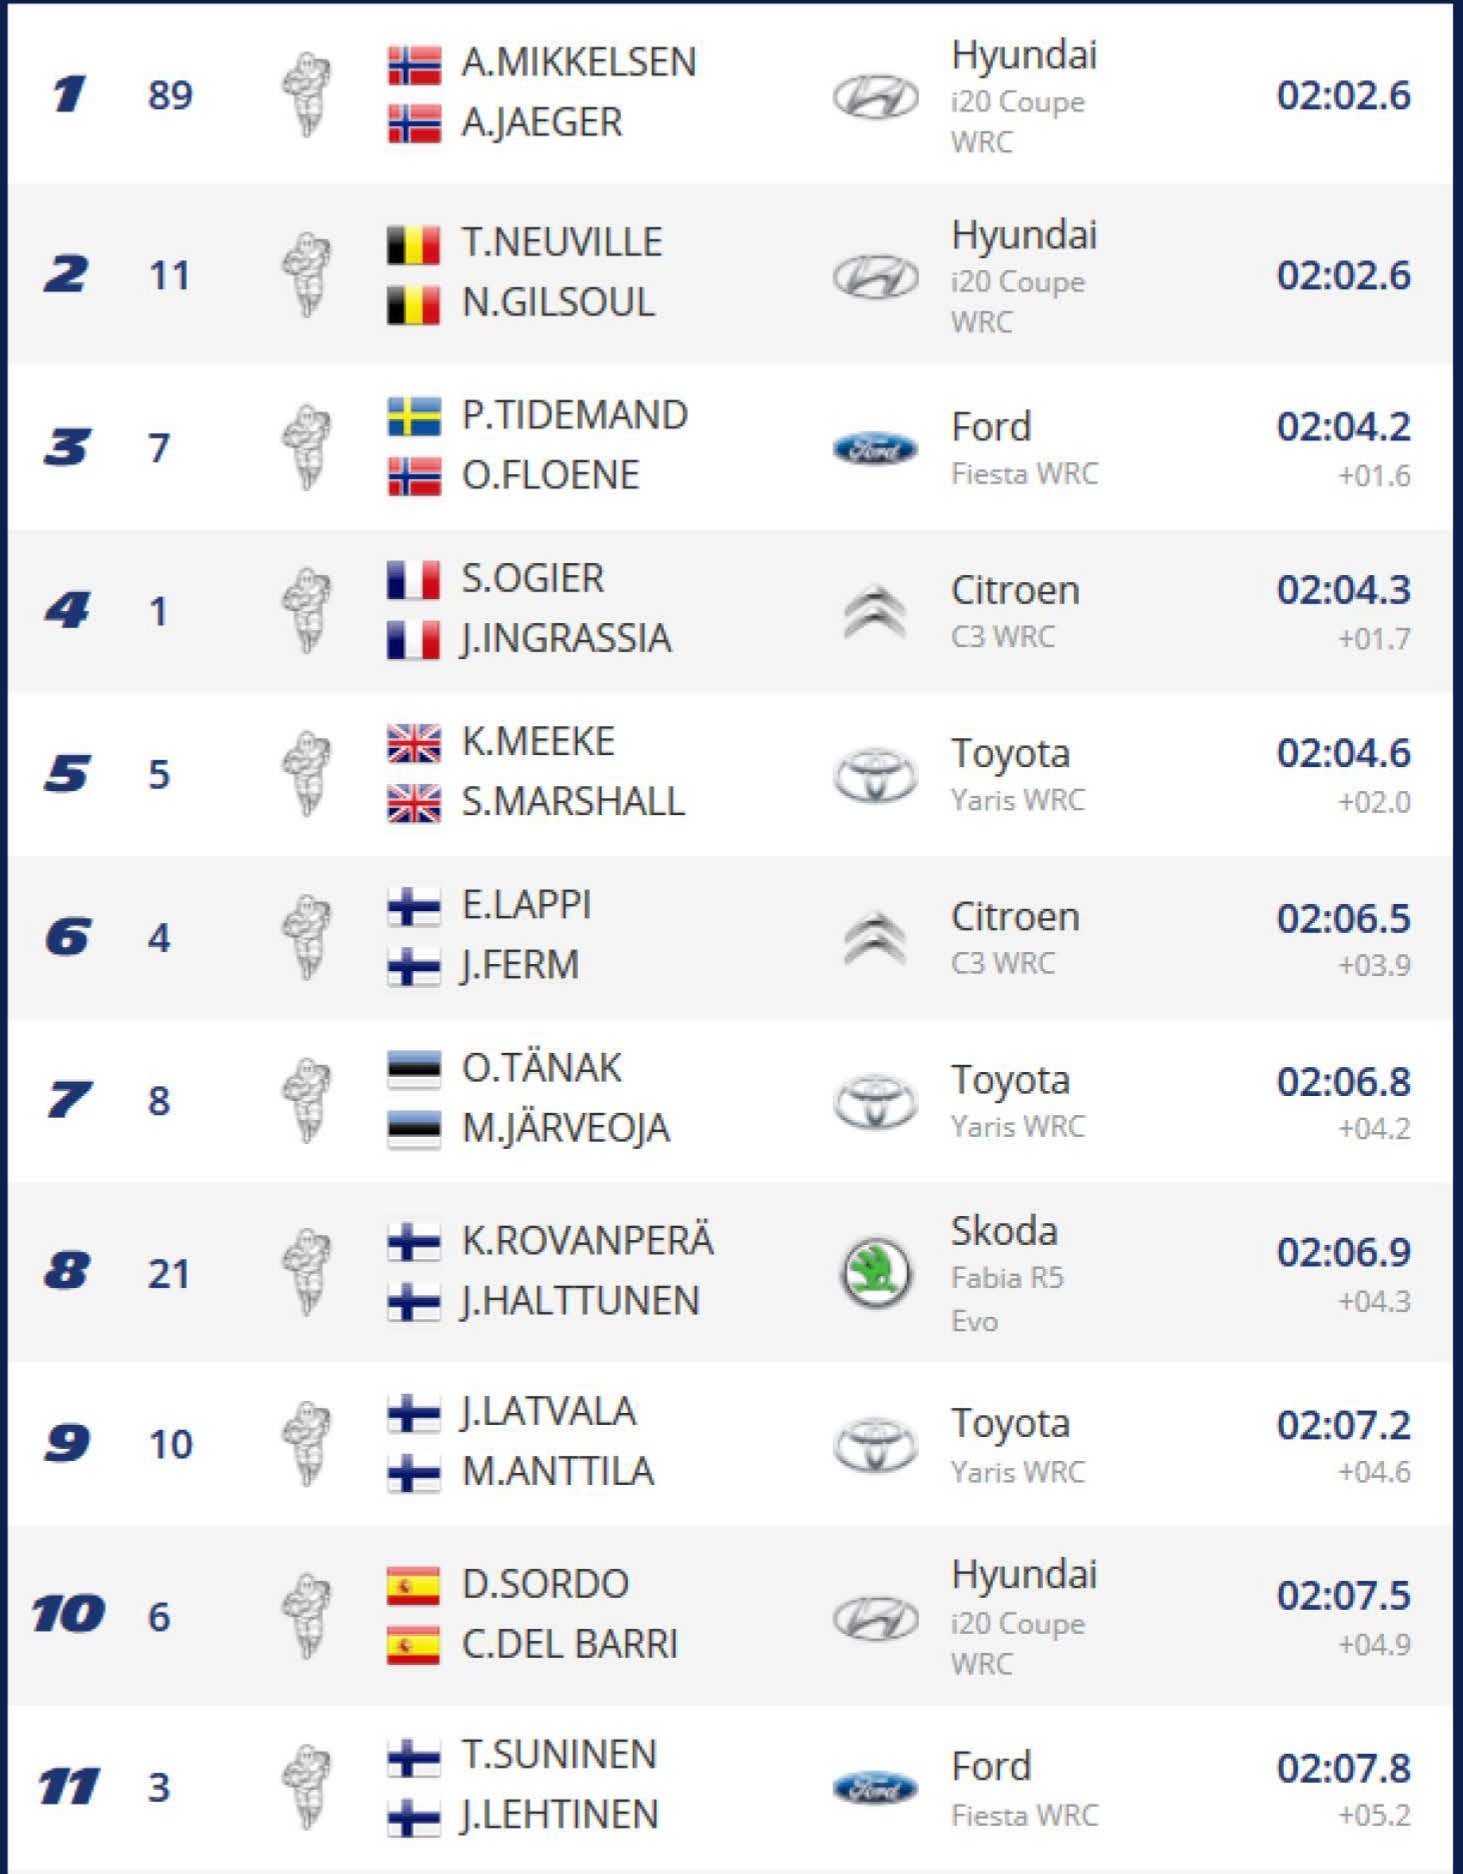Select driver name K.ROVANPERÄ

coord(587,1241)
